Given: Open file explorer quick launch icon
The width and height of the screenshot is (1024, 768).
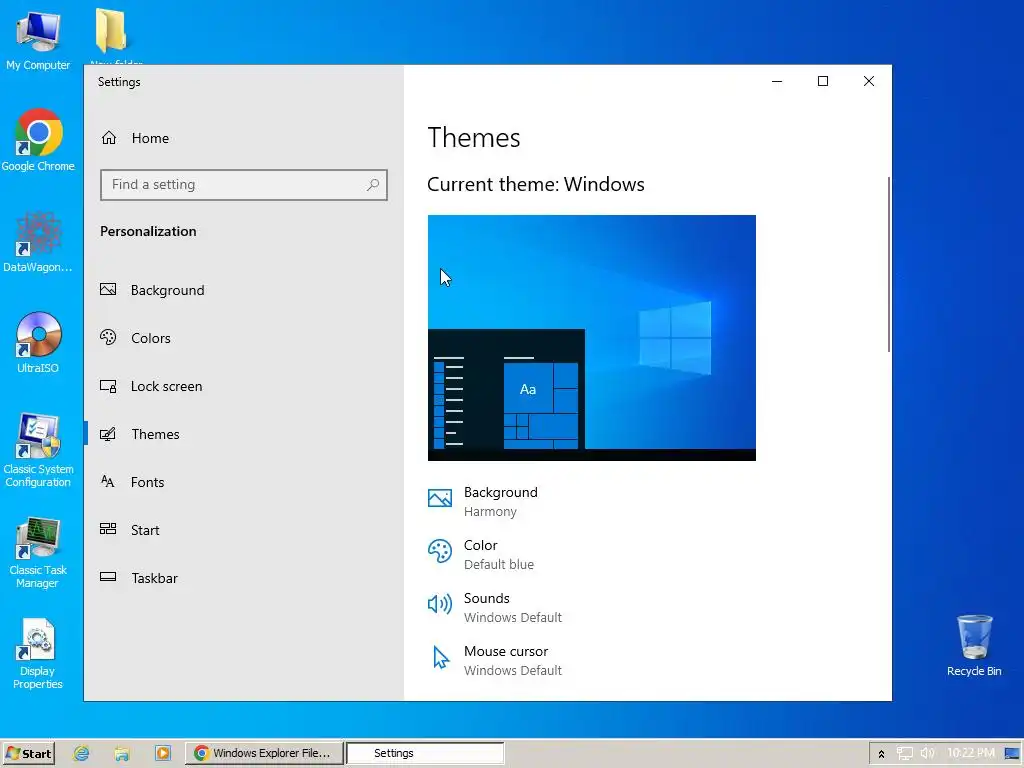Looking at the screenshot, I should [121, 753].
